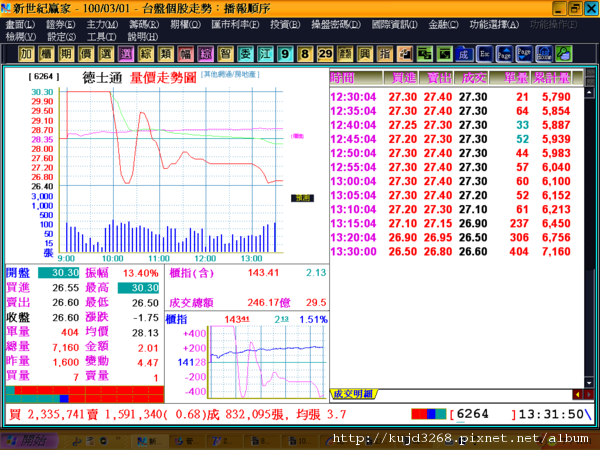
Task: Click the blue 成 folder icon
Action: pos(464,54)
